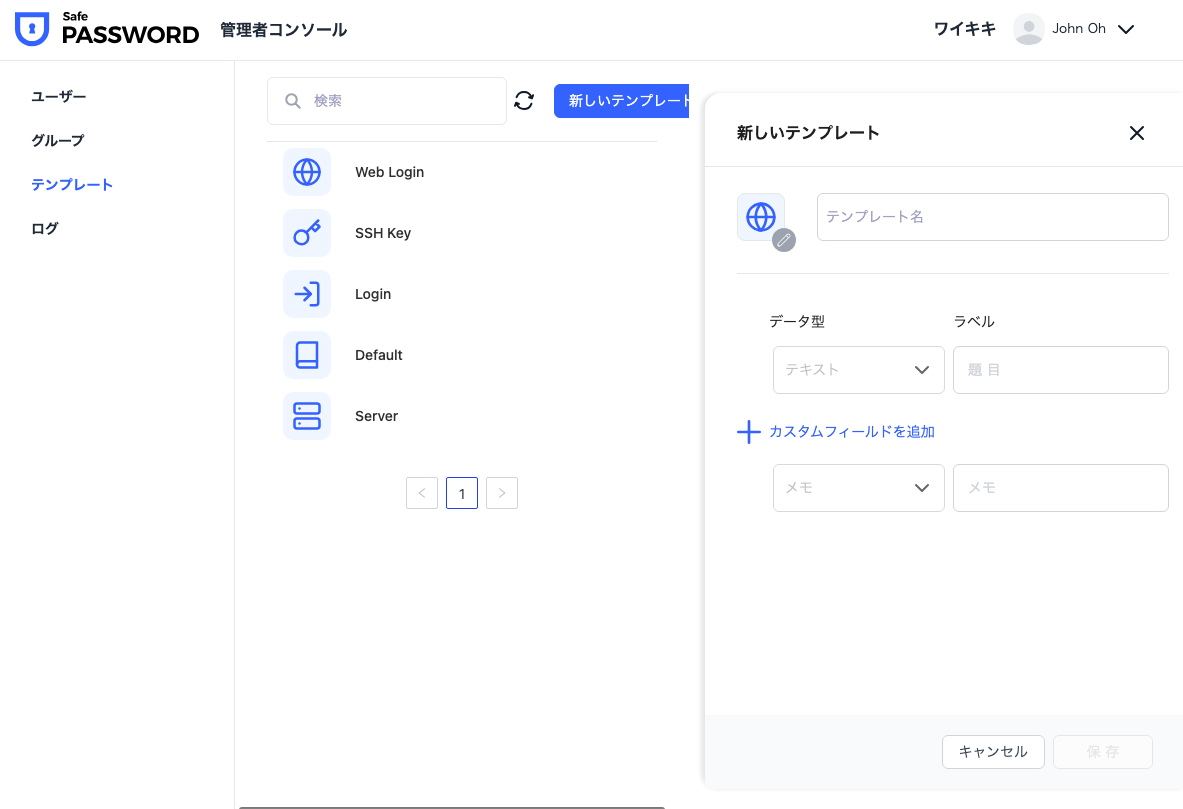Click the Safe Password logo
This screenshot has width=1183, height=809.
click(x=107, y=29)
